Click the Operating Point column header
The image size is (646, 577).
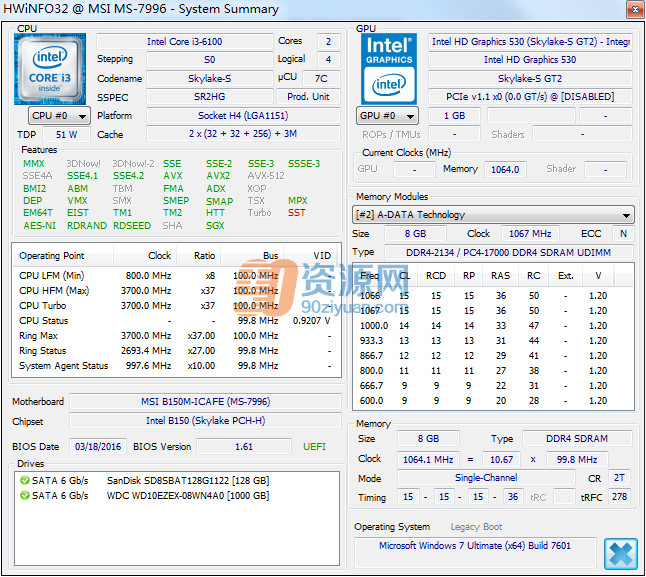pyautogui.click(x=63, y=256)
